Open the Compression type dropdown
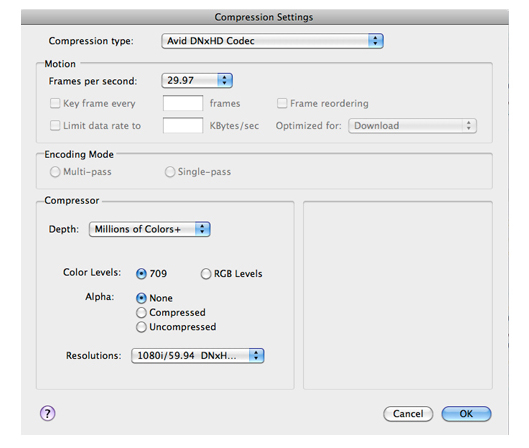The width and height of the screenshot is (529, 448). [x=272, y=41]
